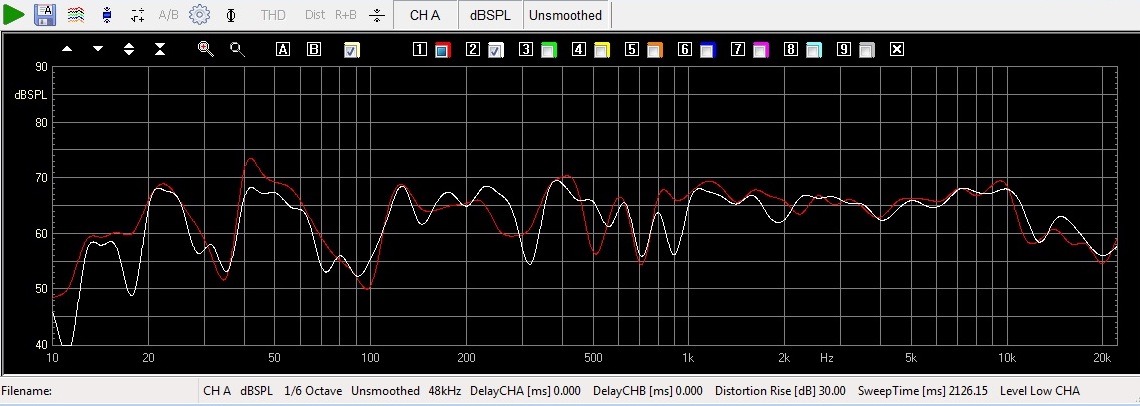Enable the gray overlay 9 checkbox
The width and height of the screenshot is (1140, 406).
[867, 49]
